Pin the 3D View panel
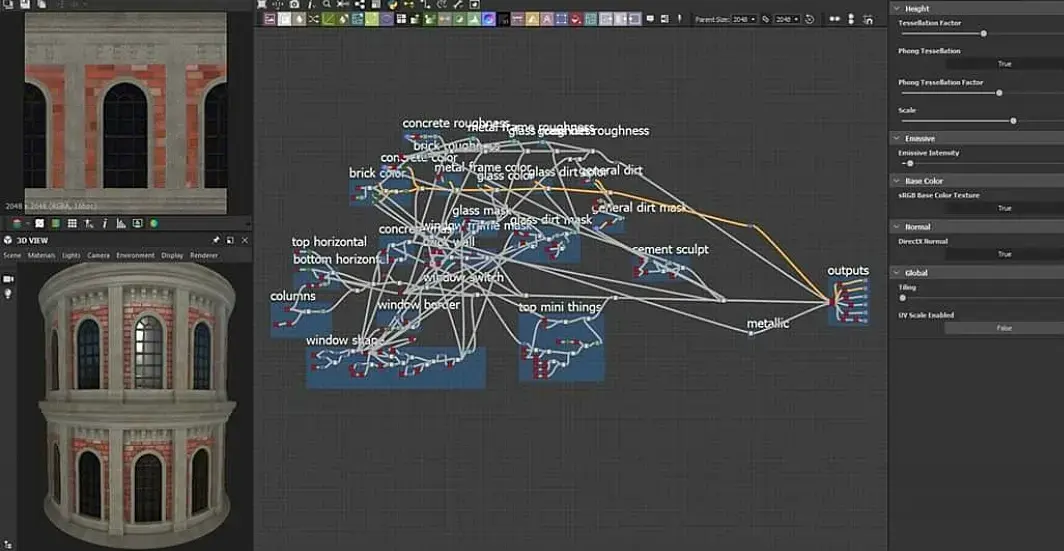The width and height of the screenshot is (1064, 551). click(216, 240)
